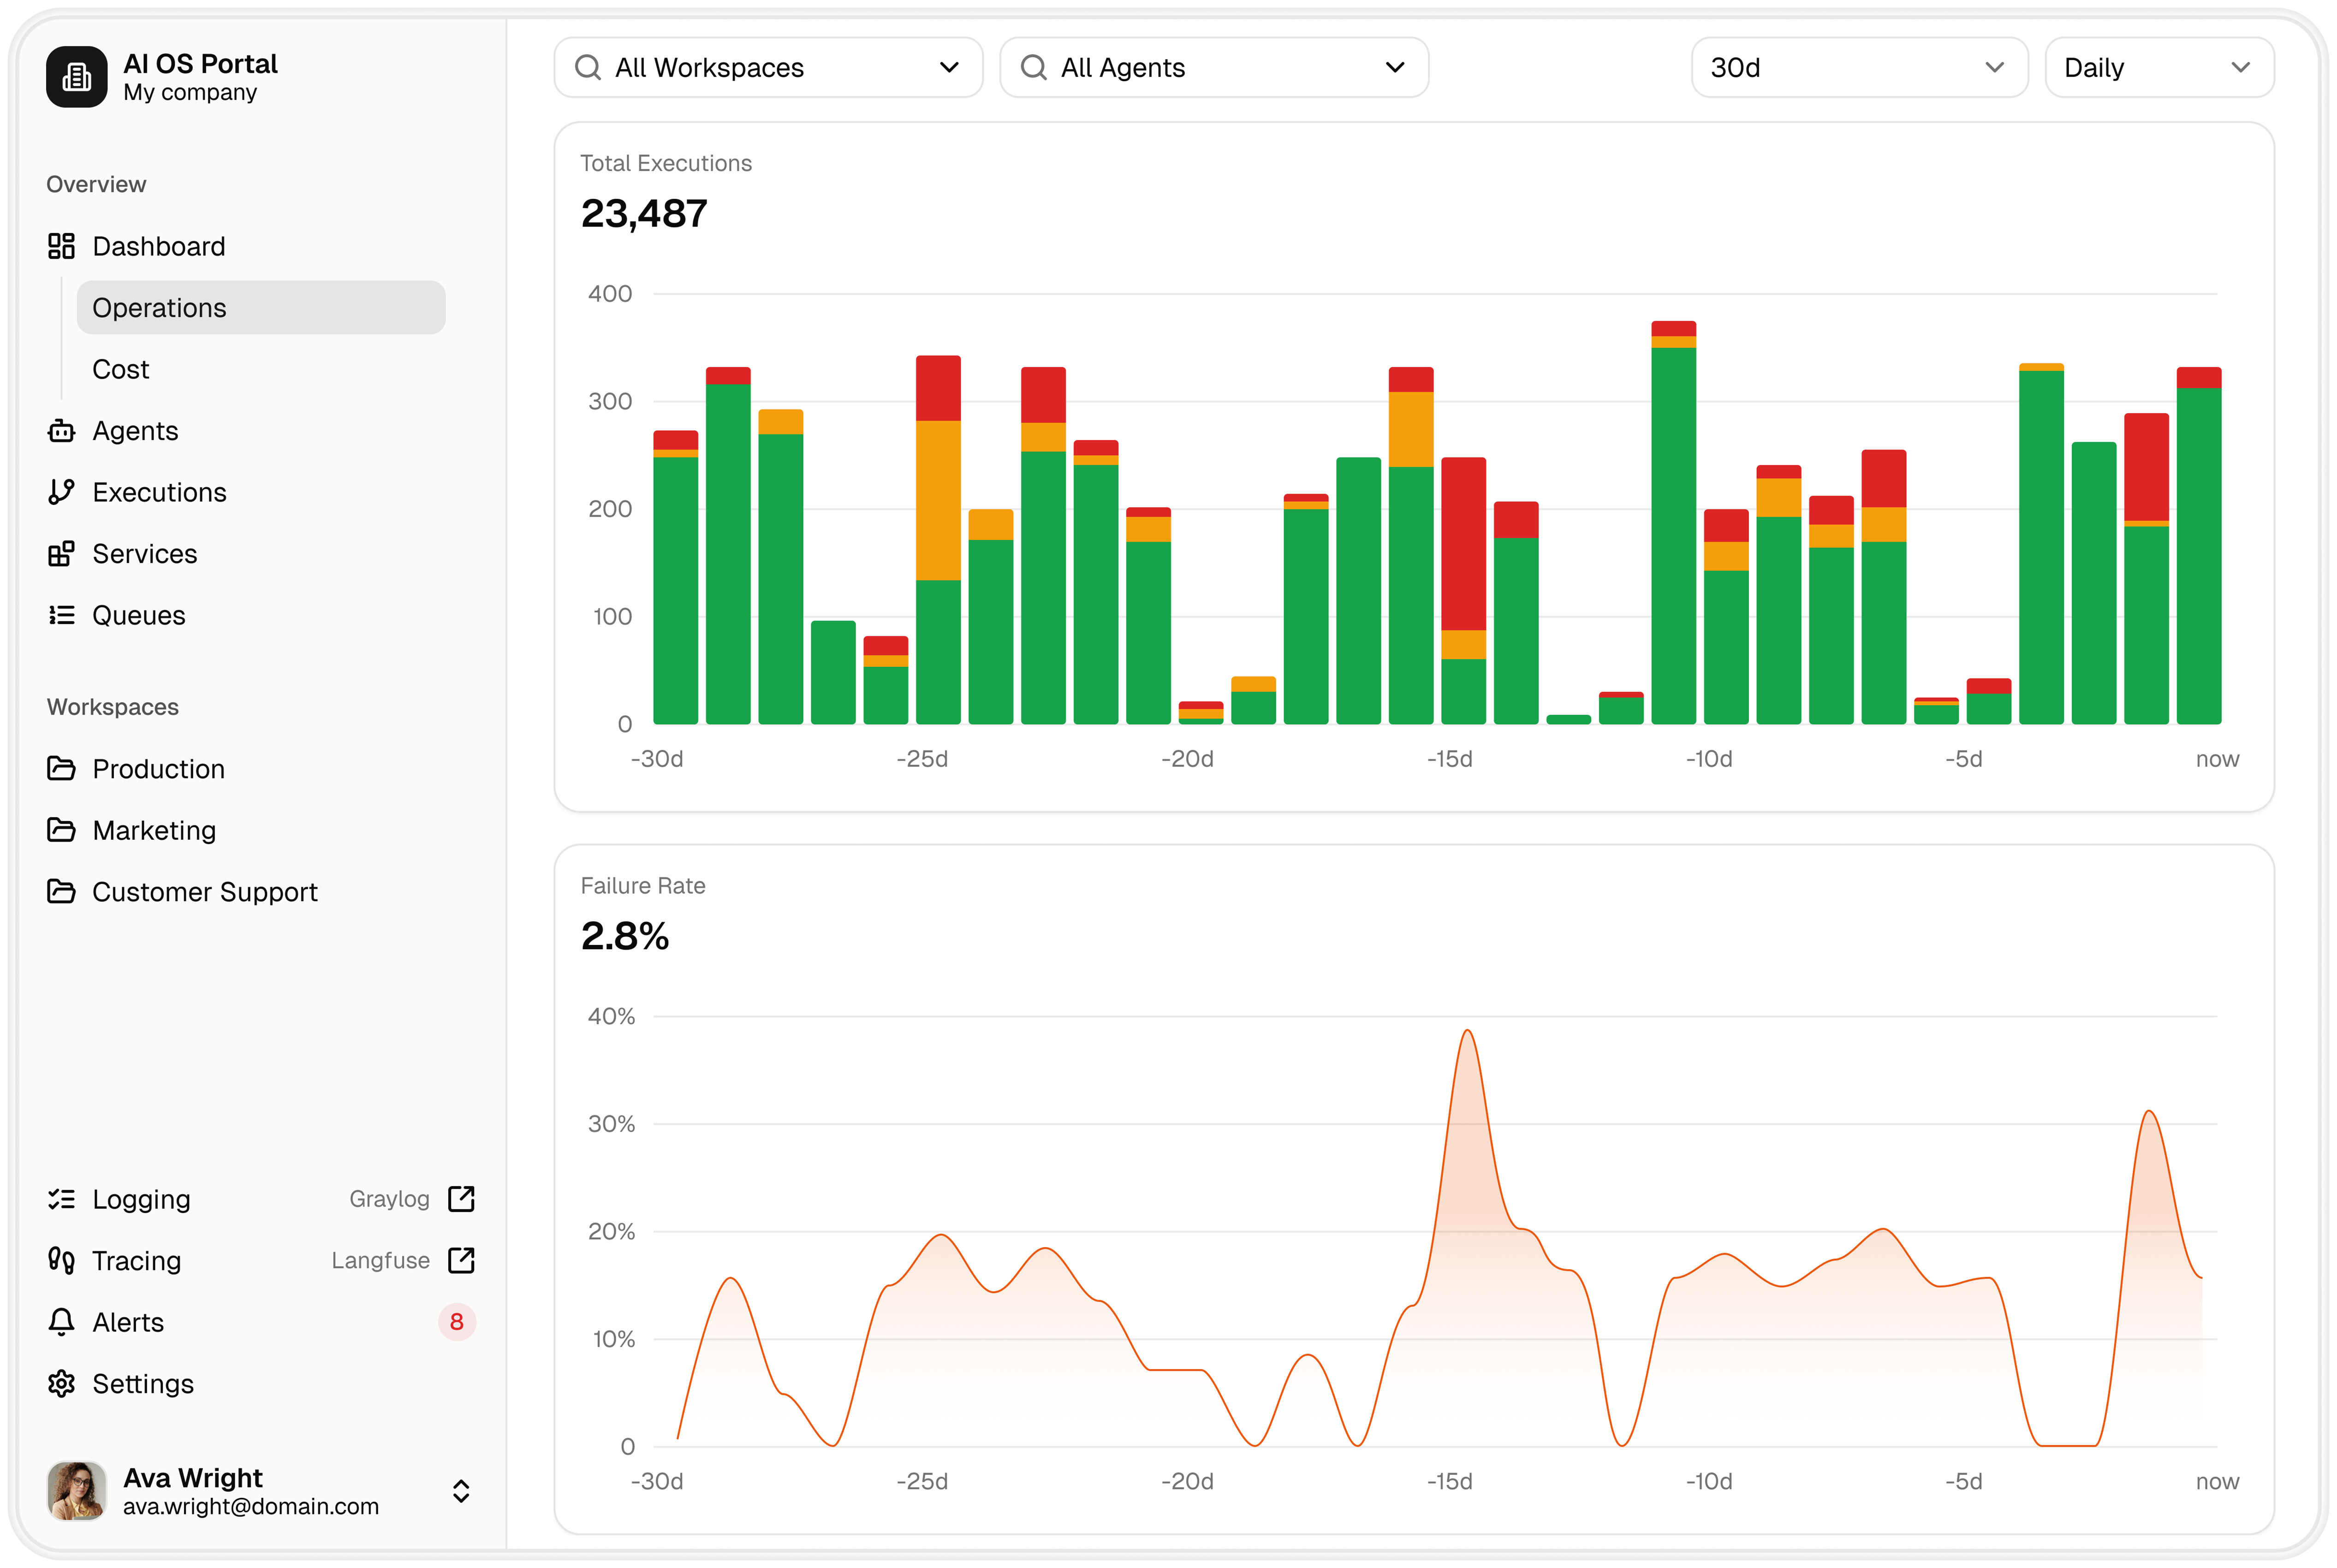Viewport: 2337px width, 1568px height.
Task: Click the Agents robot icon
Action: point(61,431)
